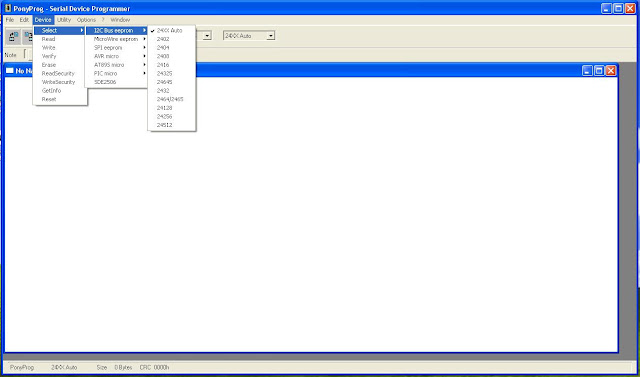Close the PonyProg main window
This screenshot has height=377, width=640.
pos(630,9)
